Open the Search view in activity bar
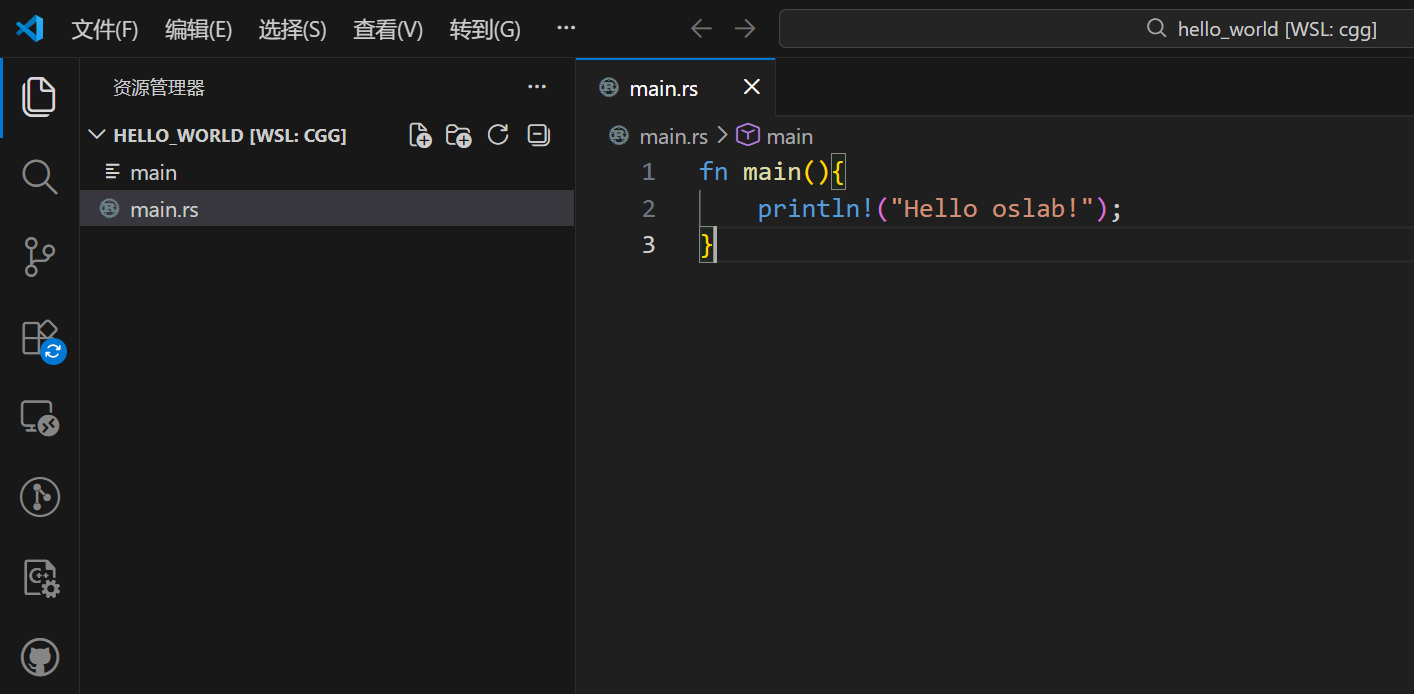The image size is (1414, 694). [x=39, y=177]
